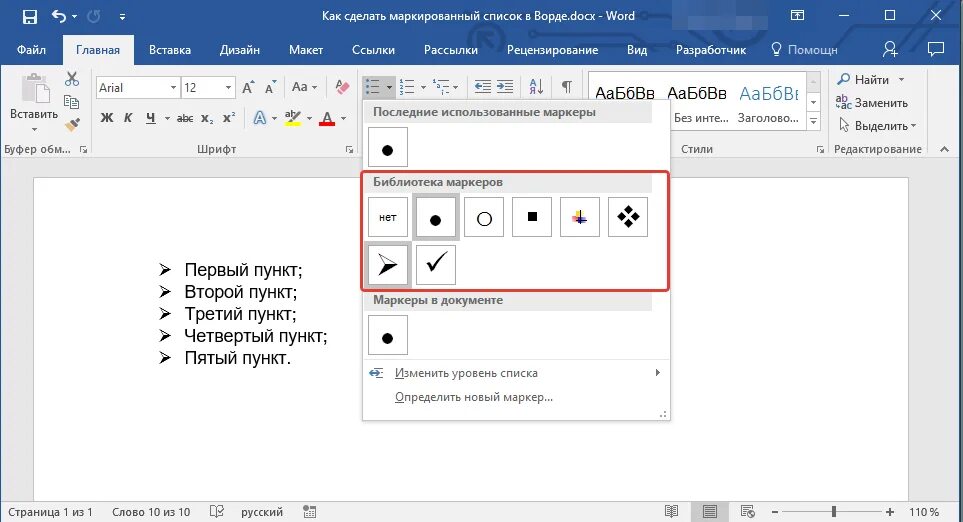Screen dimensions: 963x522
Task: Clear all formatting with the eraser icon
Action: point(342,87)
